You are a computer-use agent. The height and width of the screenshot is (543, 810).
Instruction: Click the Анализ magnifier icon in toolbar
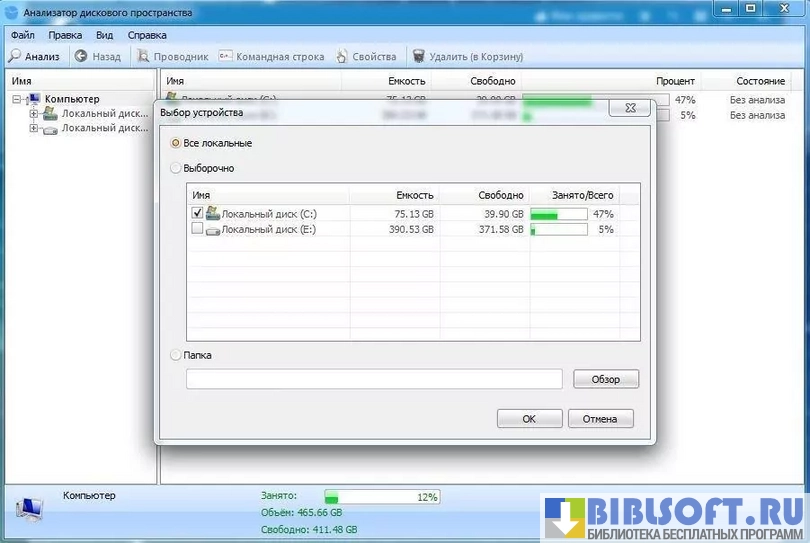pos(15,57)
